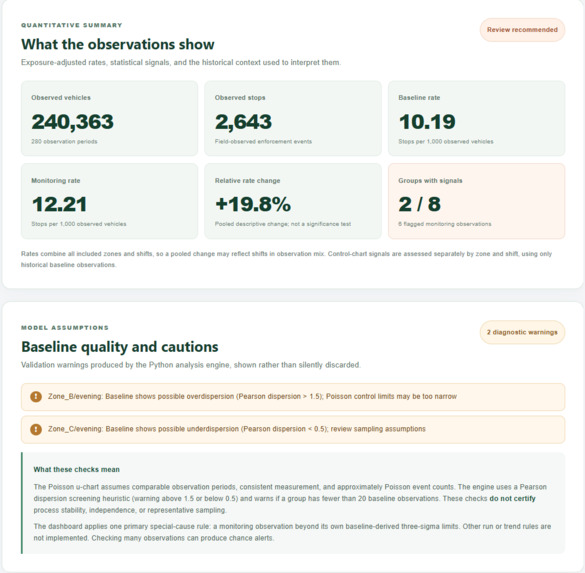Select the Observed stops value 2,643
The height and width of the screenshot is (573, 585).
(x=243, y=122)
